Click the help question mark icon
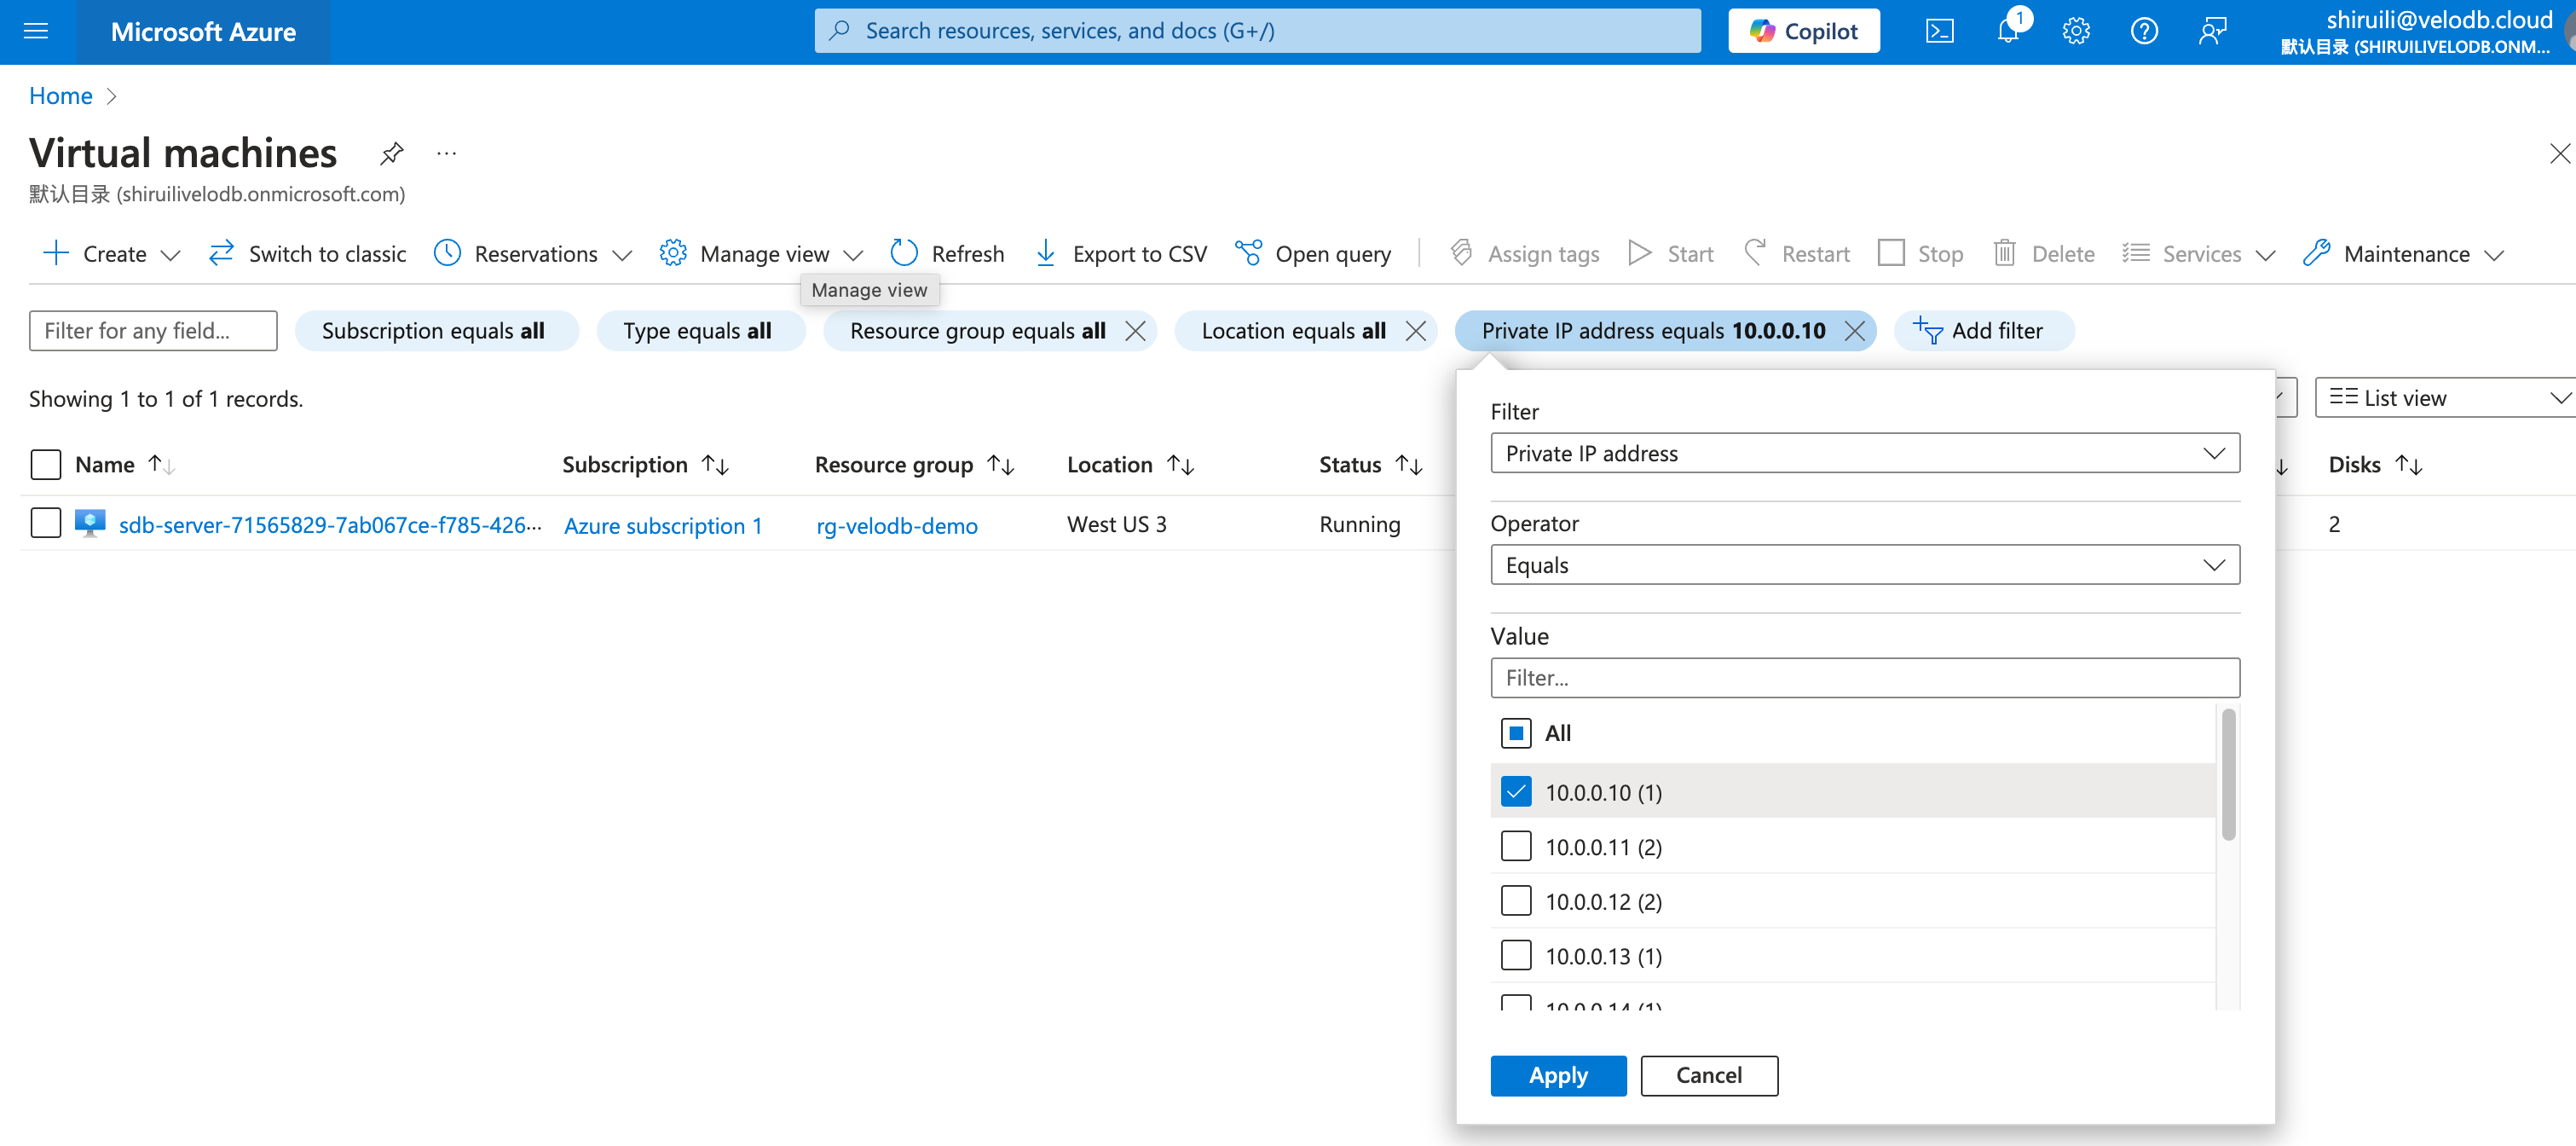 click(x=2144, y=31)
